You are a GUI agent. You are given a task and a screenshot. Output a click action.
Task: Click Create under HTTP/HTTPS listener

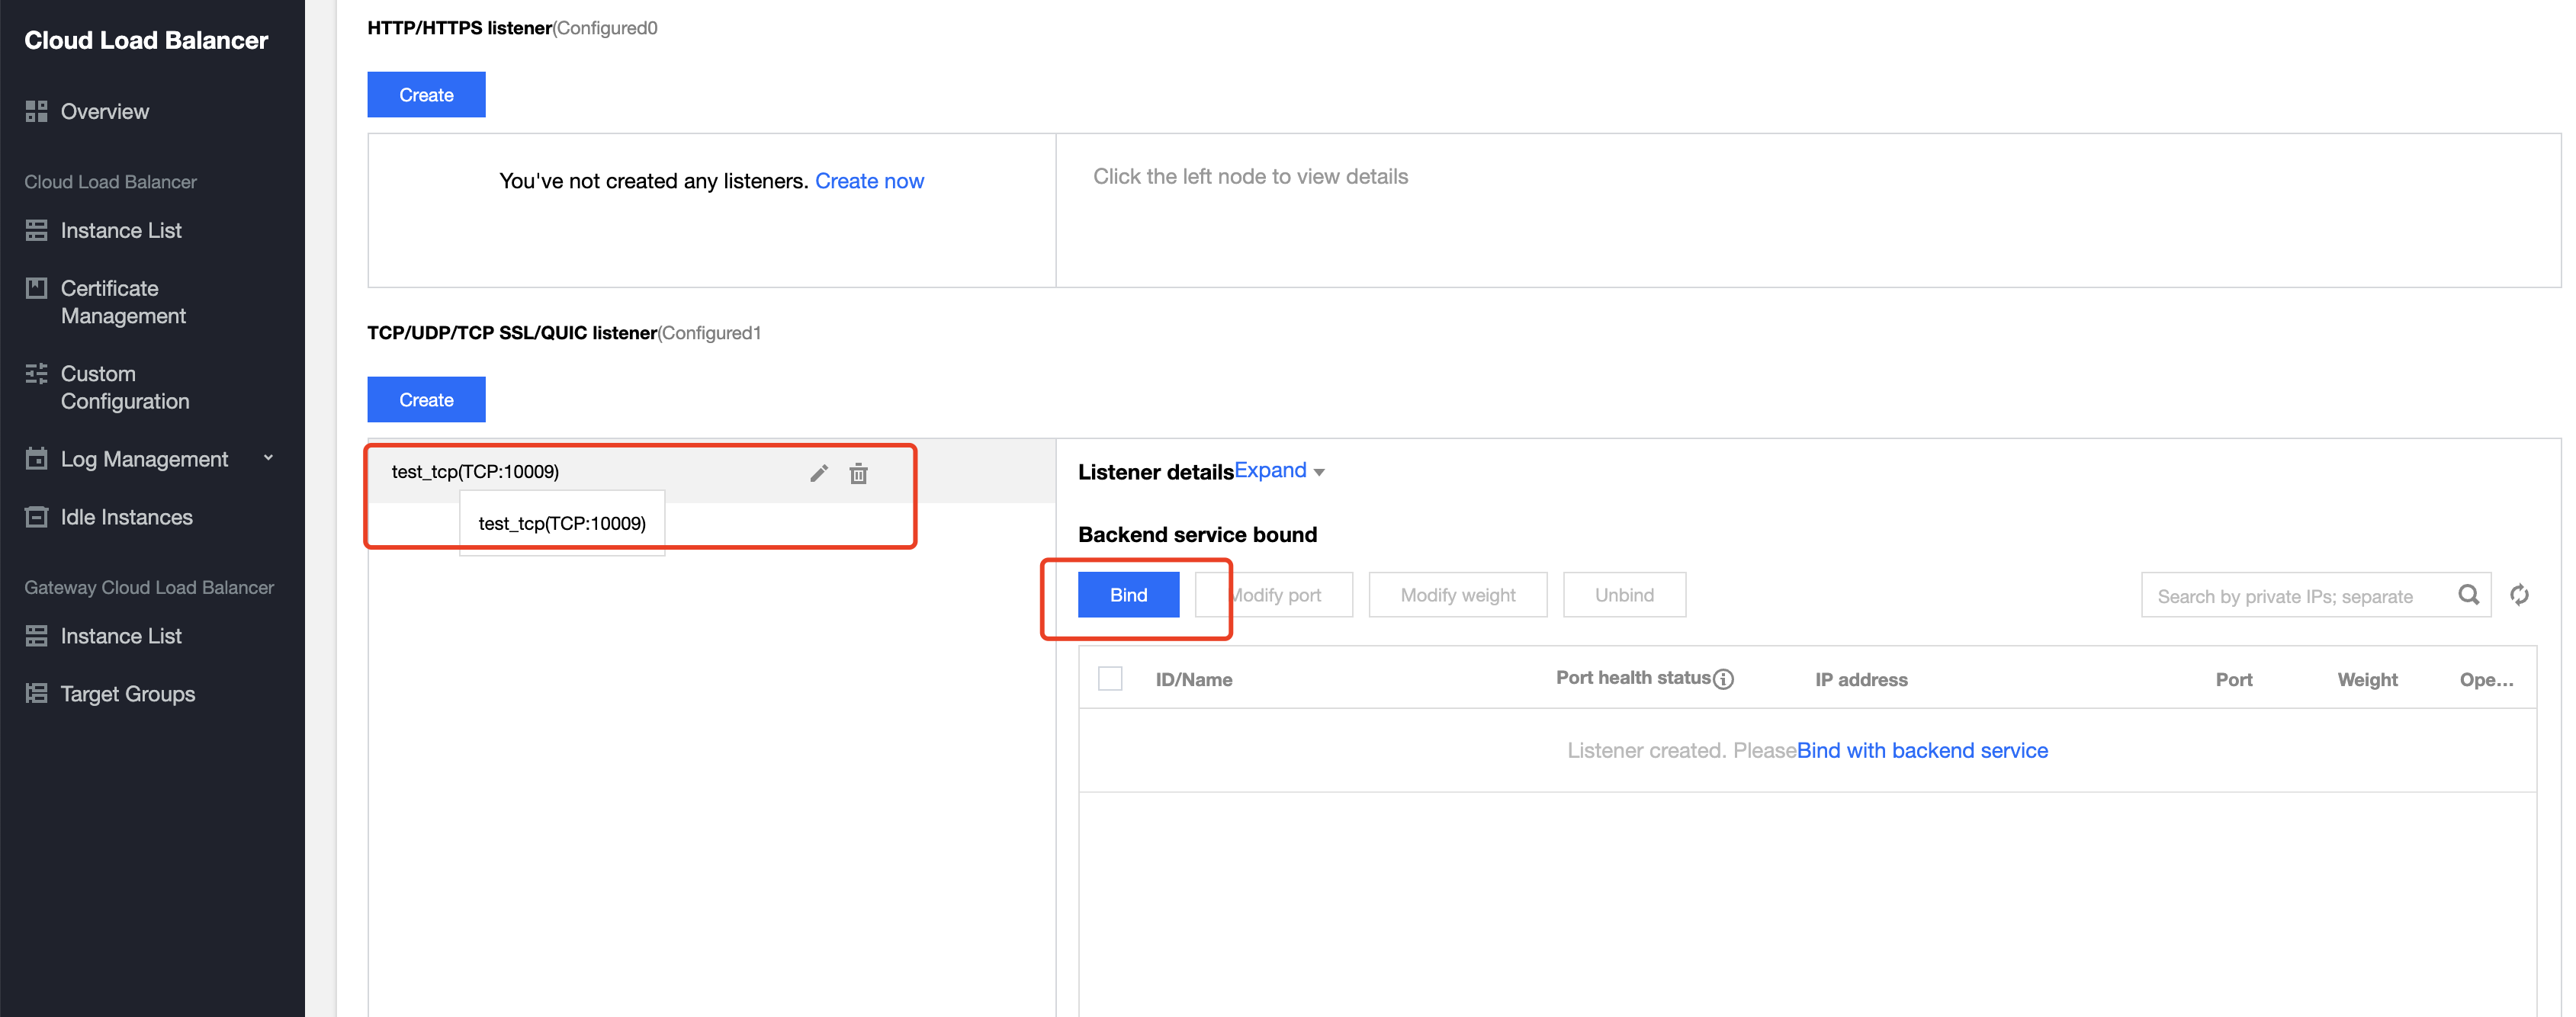tap(426, 95)
